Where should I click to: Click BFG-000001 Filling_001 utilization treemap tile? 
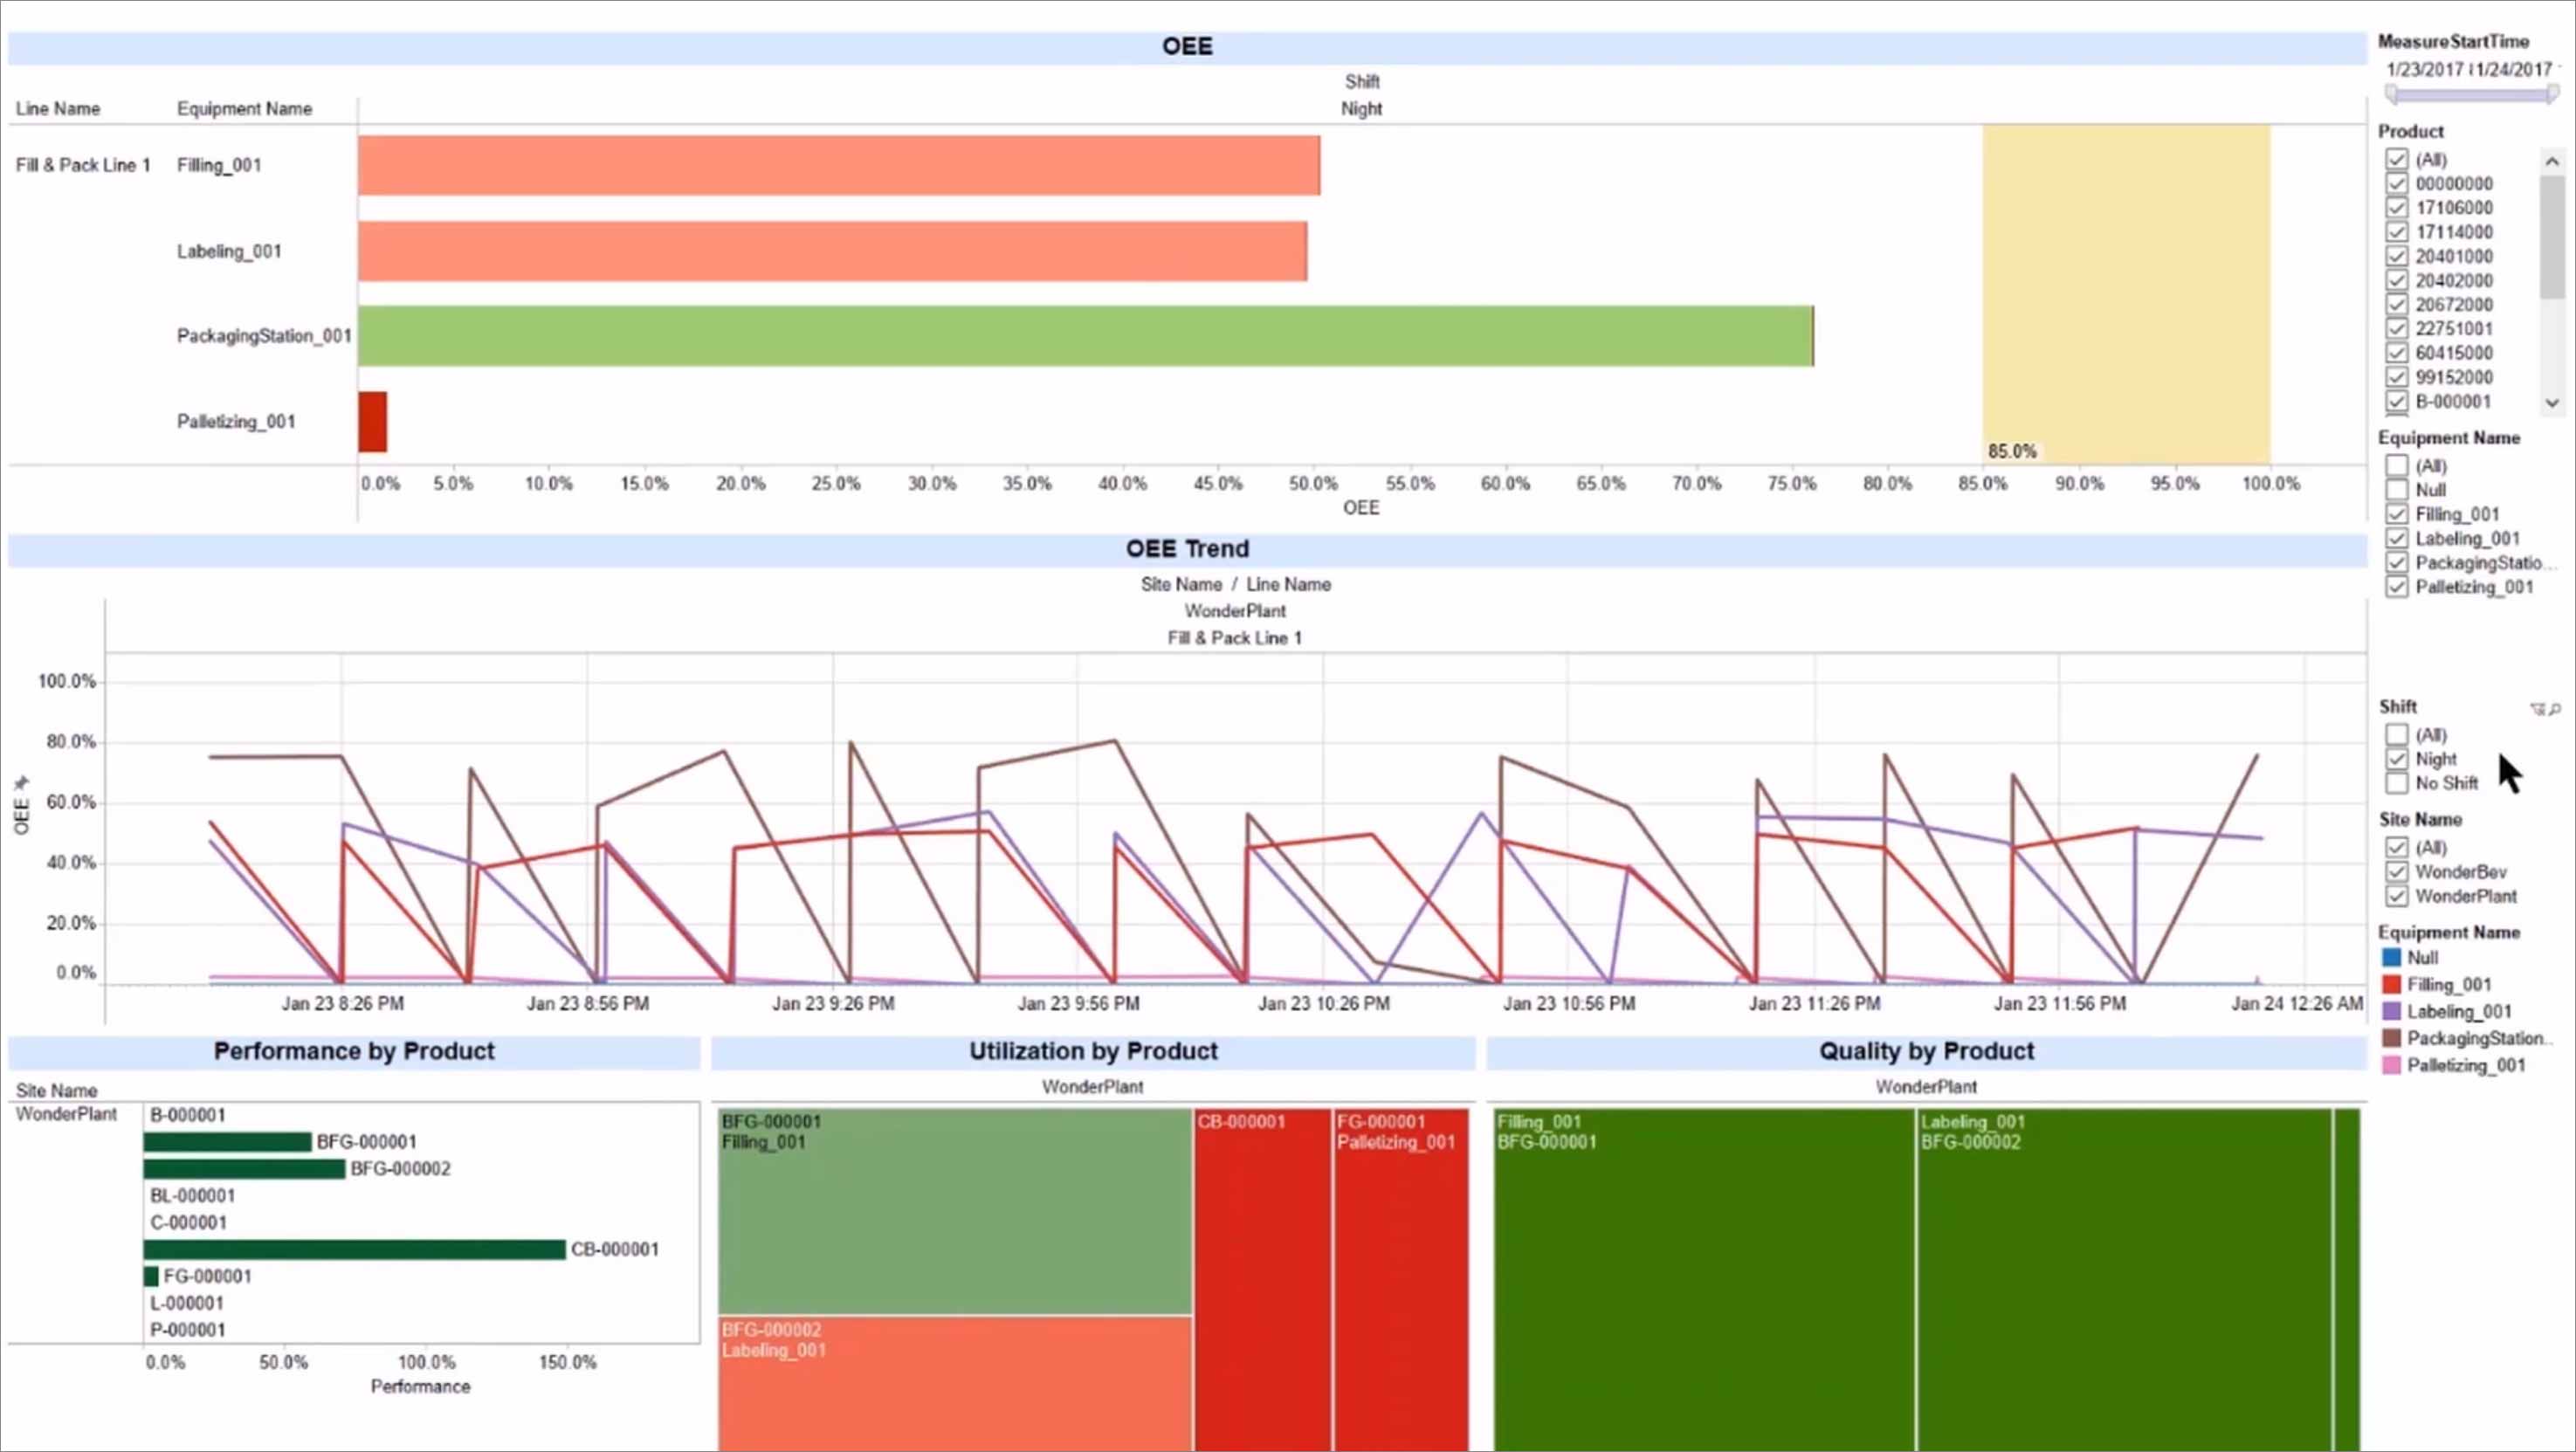point(955,1211)
